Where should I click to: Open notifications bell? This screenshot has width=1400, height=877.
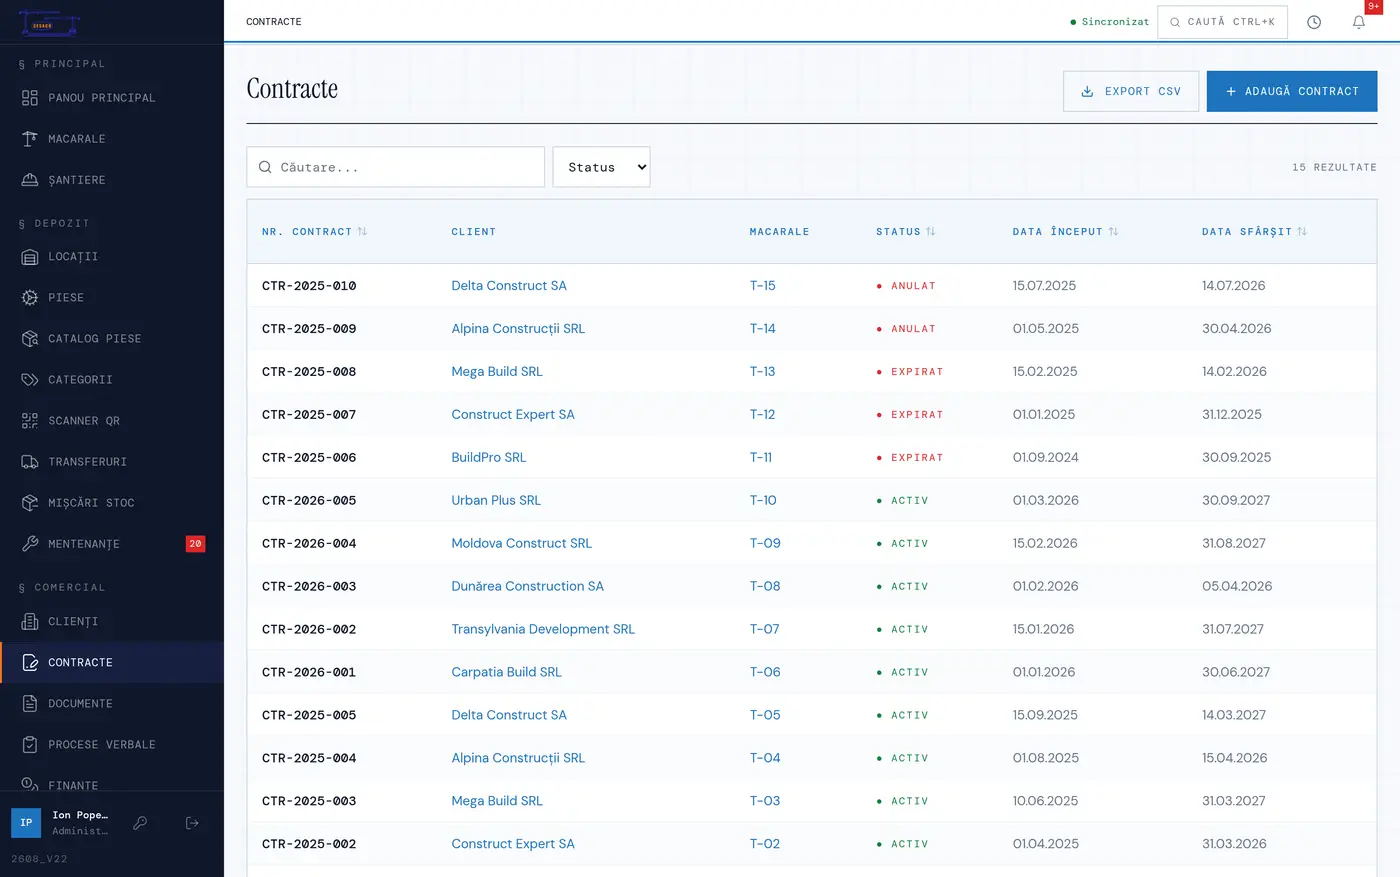1359,22
